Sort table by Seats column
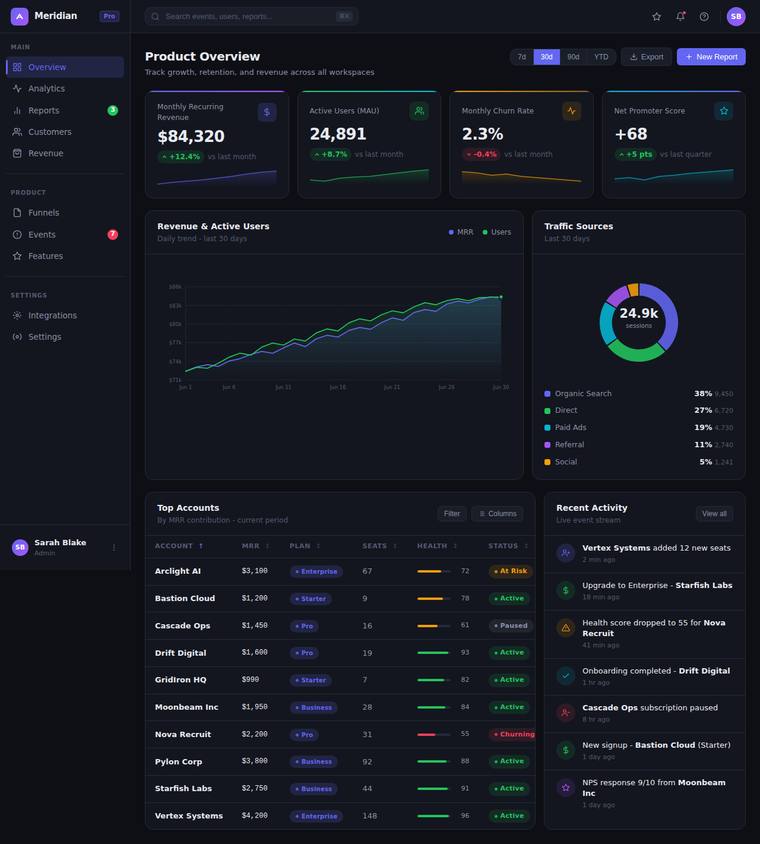The image size is (760, 844). (380, 546)
